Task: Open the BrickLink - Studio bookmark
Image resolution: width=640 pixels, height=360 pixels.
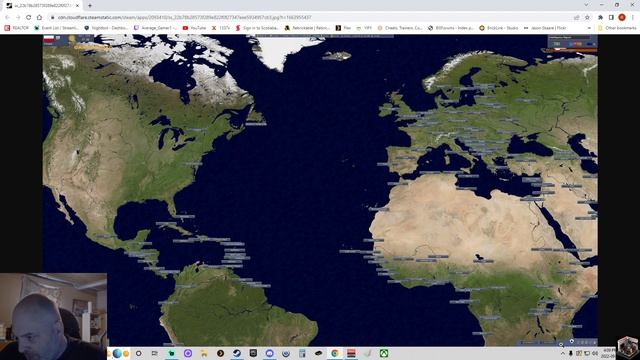Action: tap(498, 28)
